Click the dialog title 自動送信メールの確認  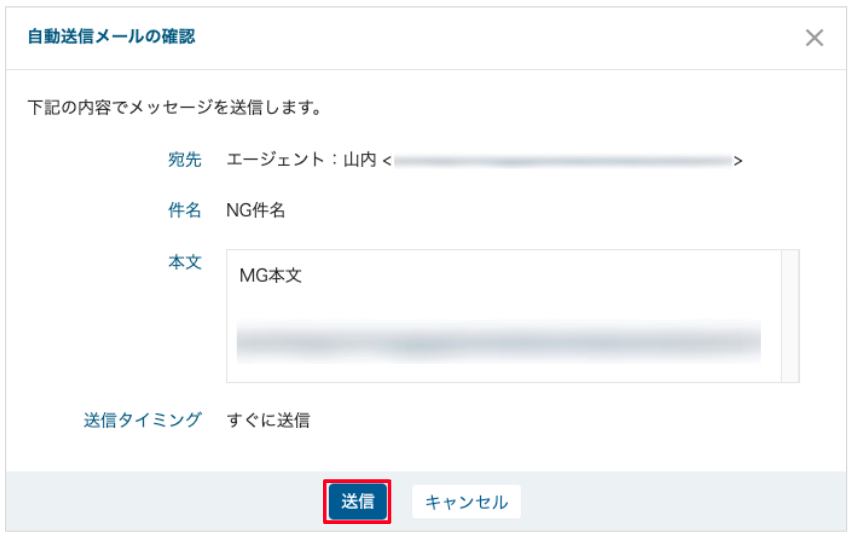click(110, 37)
